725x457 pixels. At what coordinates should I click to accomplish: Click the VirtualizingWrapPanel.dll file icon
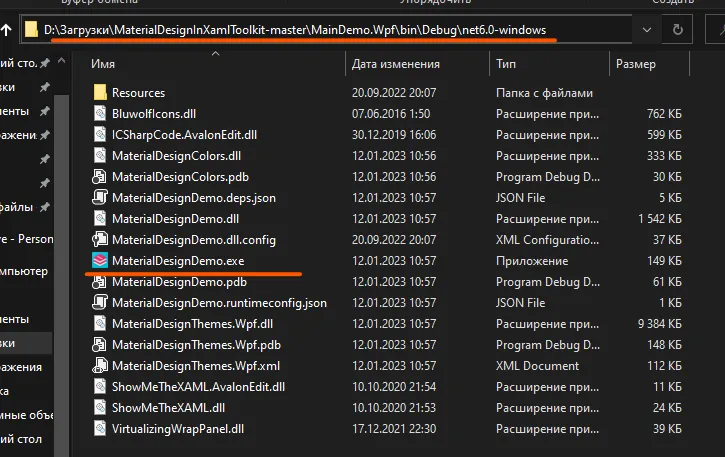(x=100, y=429)
